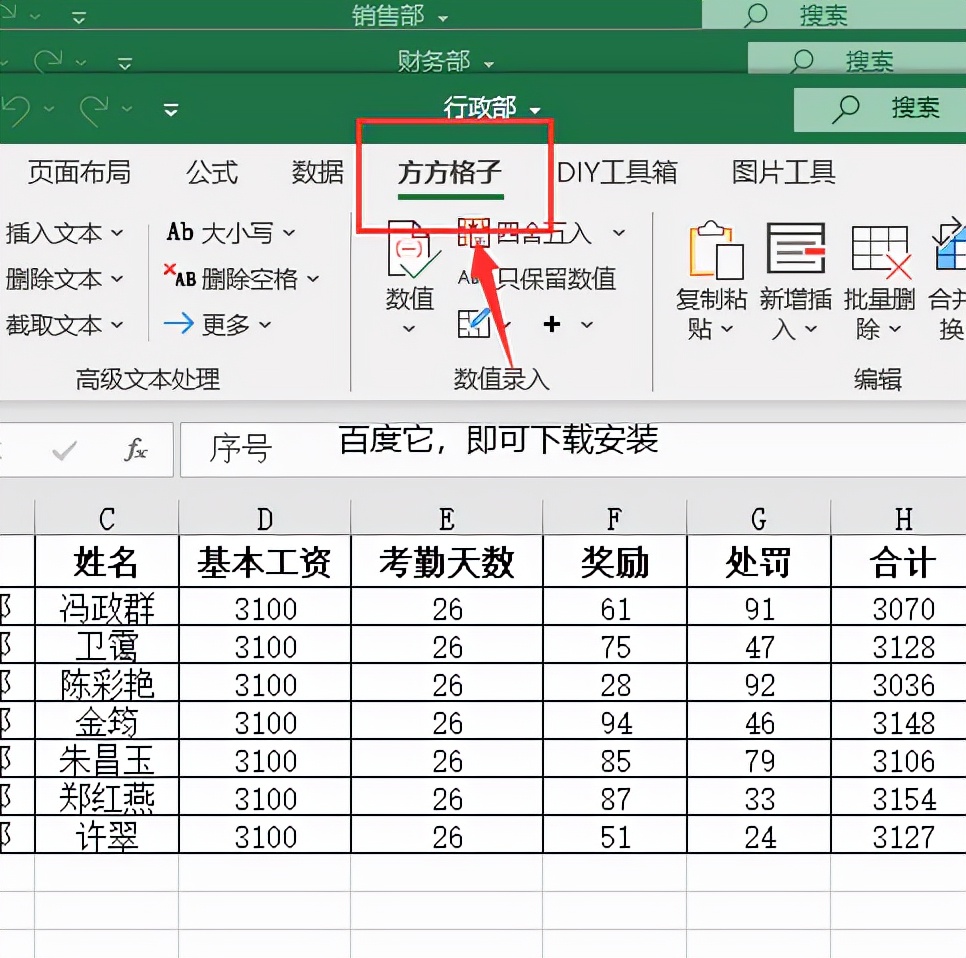Screen dimensions: 966x958
Task: Click cell with name 郑红燕
Action: point(107,797)
